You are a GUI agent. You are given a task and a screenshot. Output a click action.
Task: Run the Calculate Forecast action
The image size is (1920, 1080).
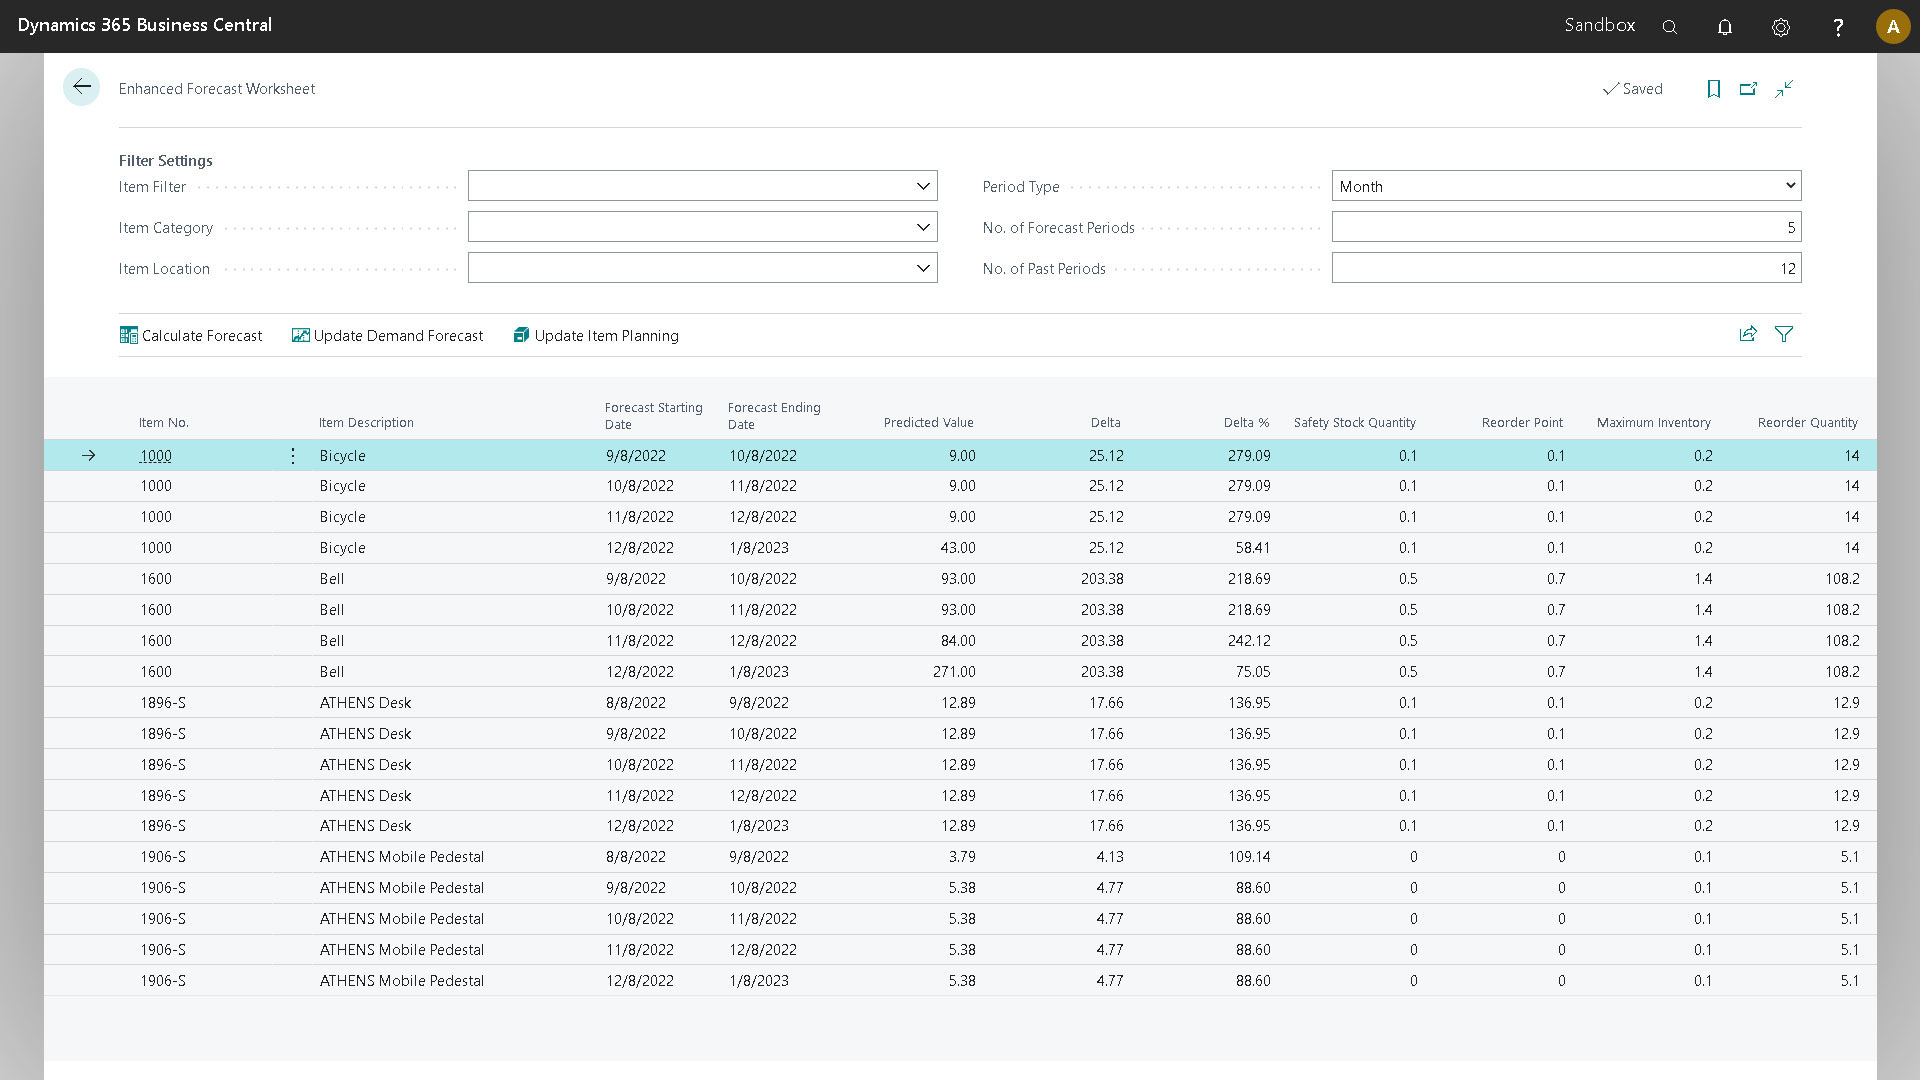coord(191,335)
